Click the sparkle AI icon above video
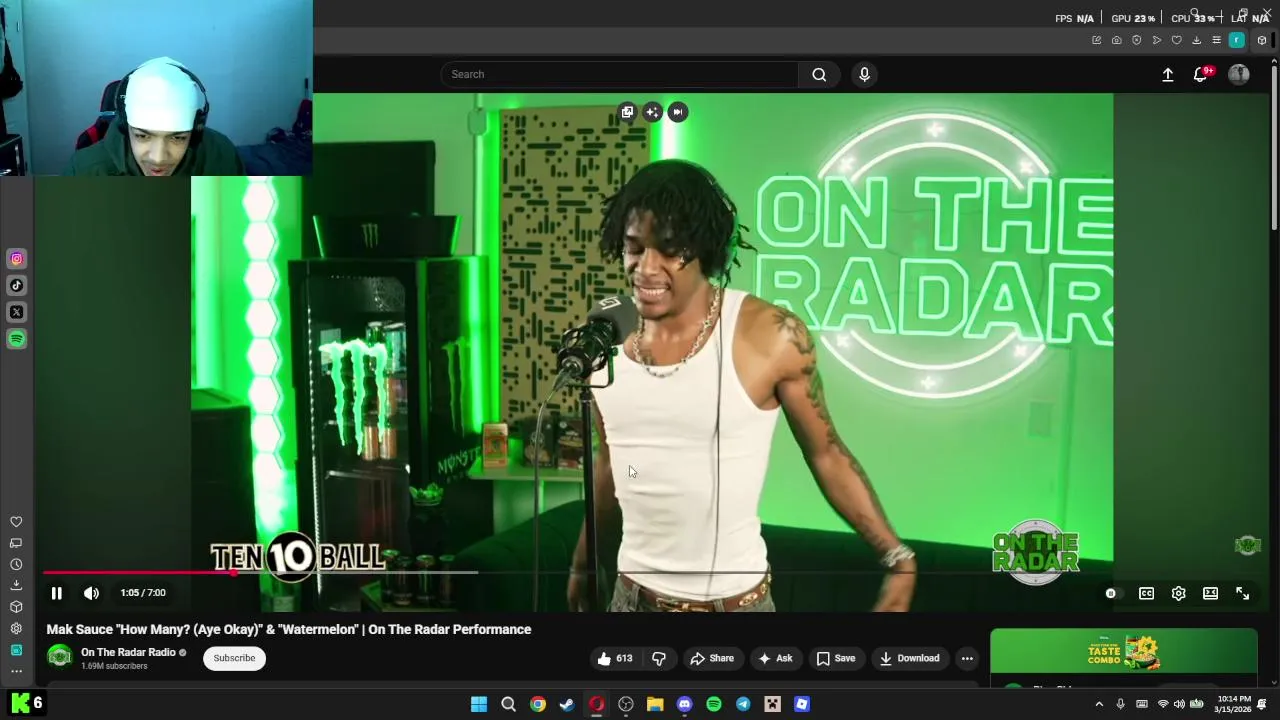The image size is (1280, 720). 652,112
